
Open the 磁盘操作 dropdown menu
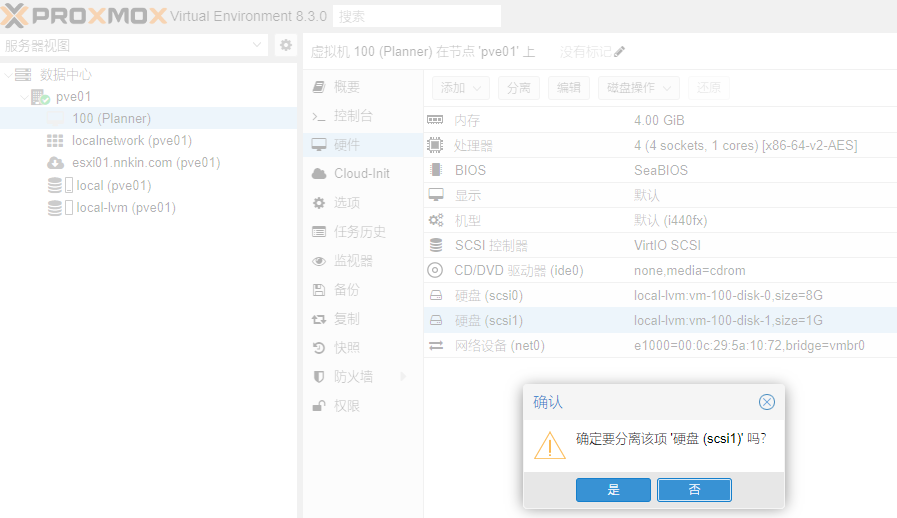[x=639, y=88]
